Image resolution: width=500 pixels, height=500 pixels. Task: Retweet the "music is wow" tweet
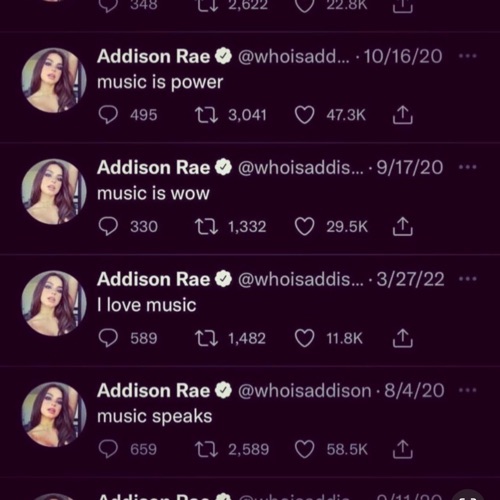206,227
